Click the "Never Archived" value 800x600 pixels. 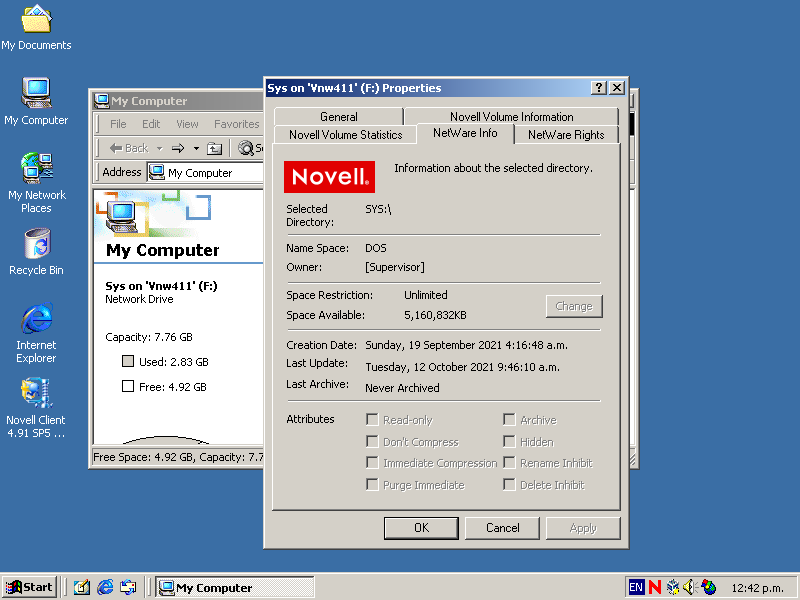(x=402, y=388)
